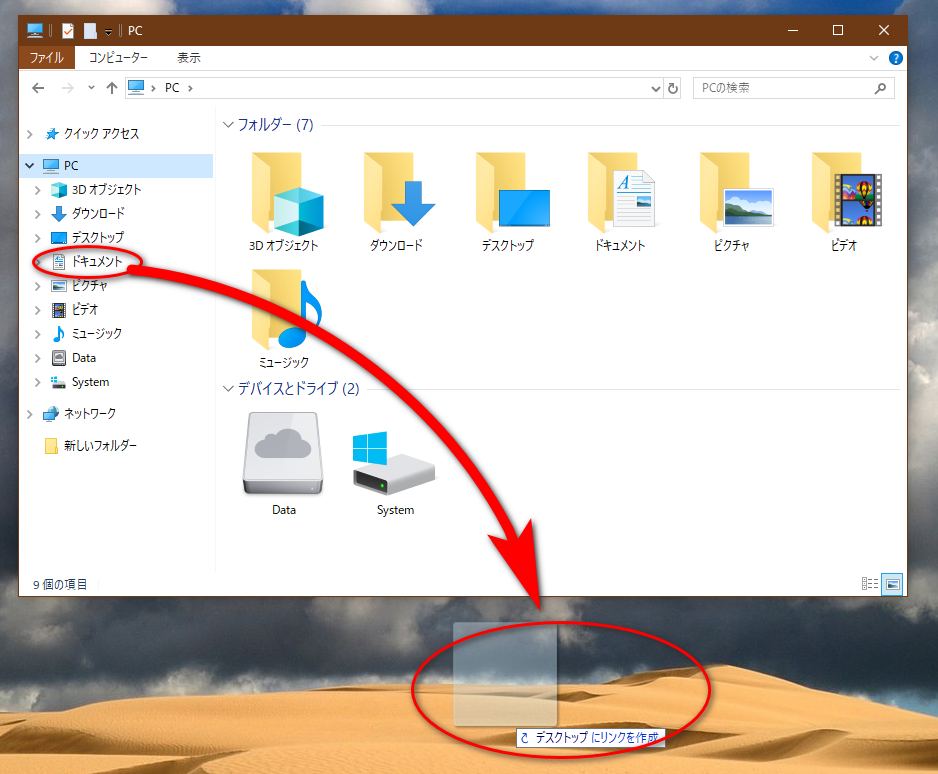The width and height of the screenshot is (938, 774).
Task: Select 新しいフォルダー in navigation pane
Action: [x=100, y=446]
